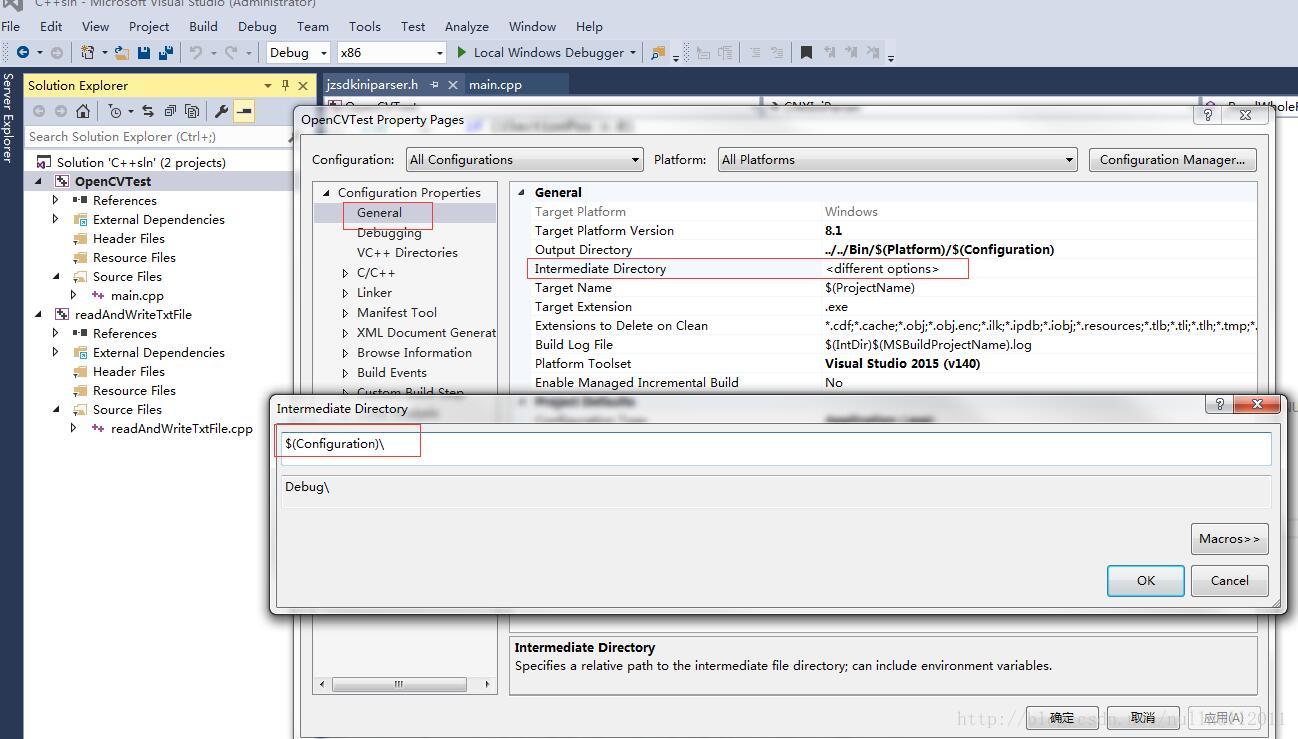Open the Team menu
This screenshot has height=739, width=1298.
point(313,27)
